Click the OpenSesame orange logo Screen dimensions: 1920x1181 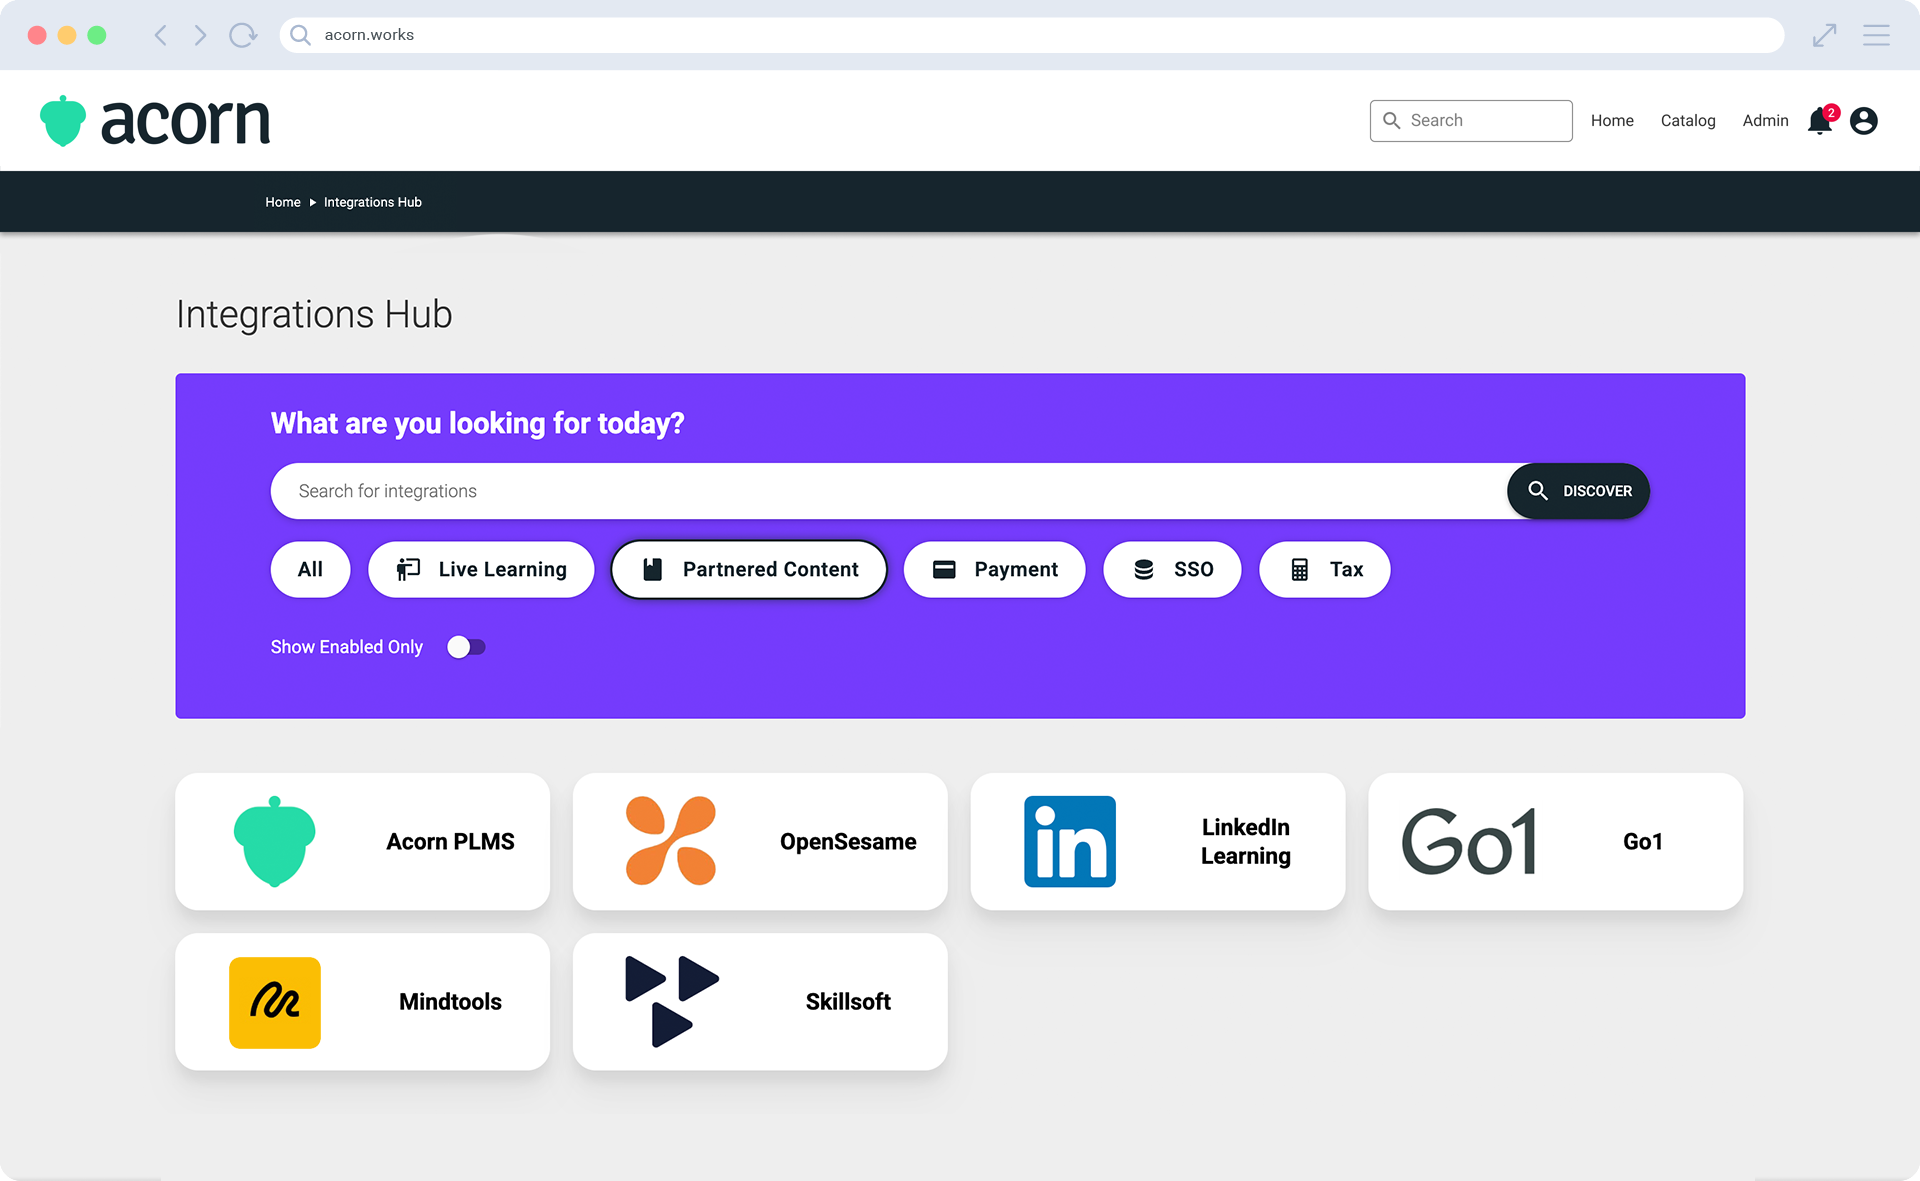click(670, 841)
